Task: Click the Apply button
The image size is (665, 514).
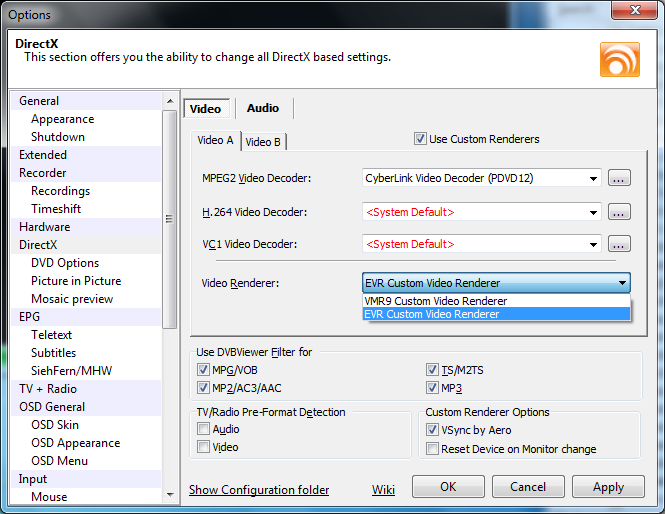Action: (x=608, y=487)
